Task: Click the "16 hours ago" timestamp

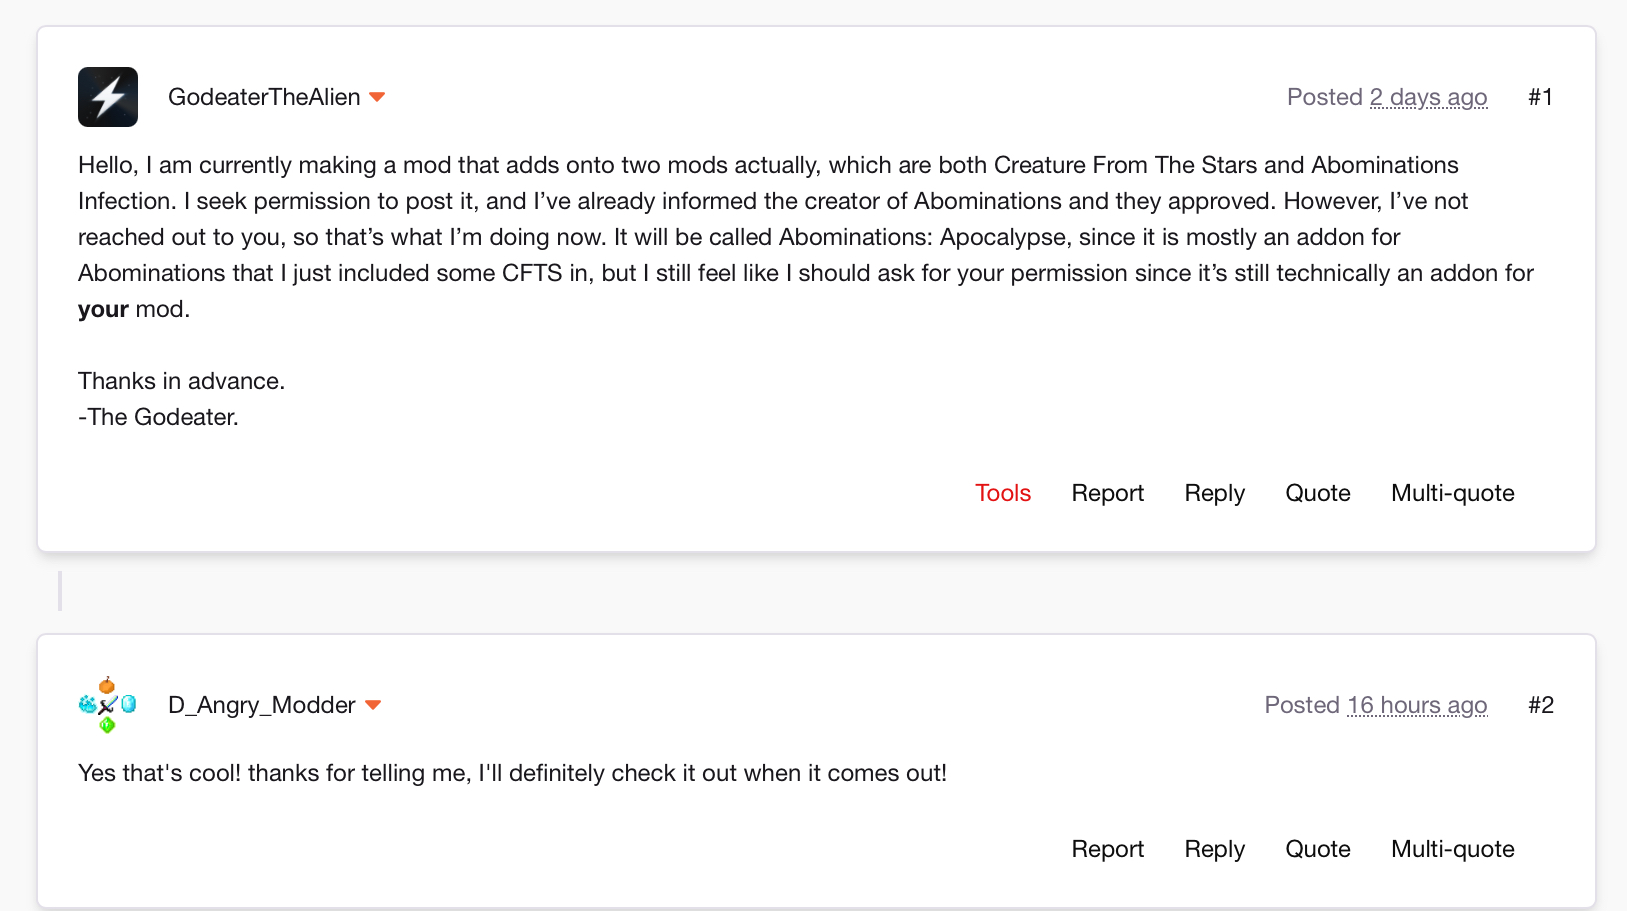Action: [x=1417, y=705]
